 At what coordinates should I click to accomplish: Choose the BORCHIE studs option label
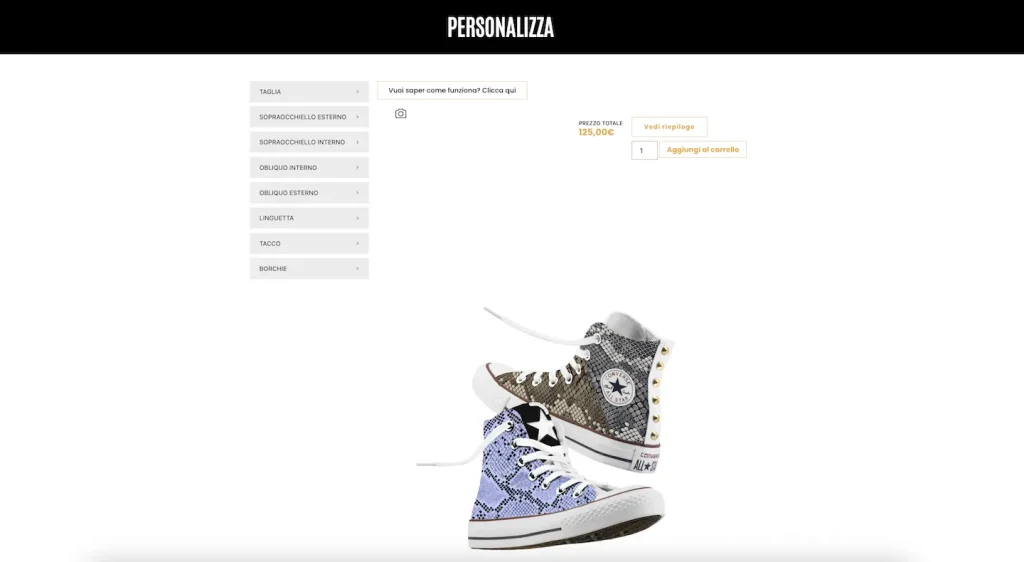tap(273, 268)
